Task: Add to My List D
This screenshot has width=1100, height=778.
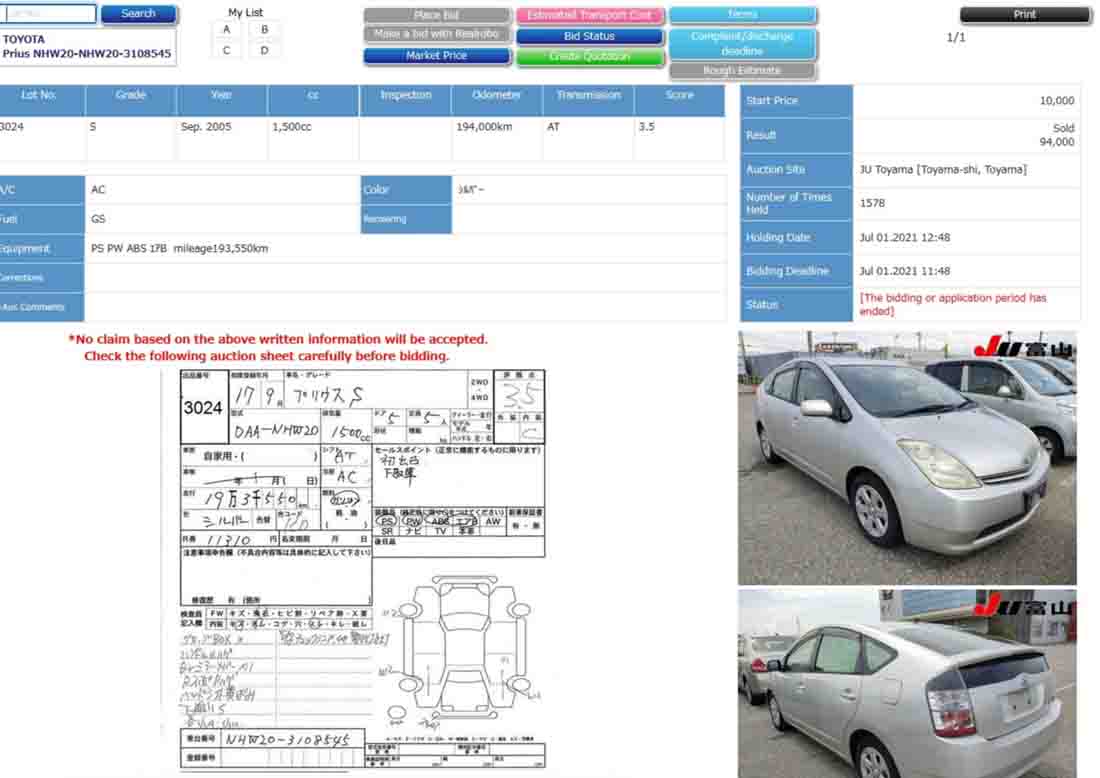Action: coord(264,51)
